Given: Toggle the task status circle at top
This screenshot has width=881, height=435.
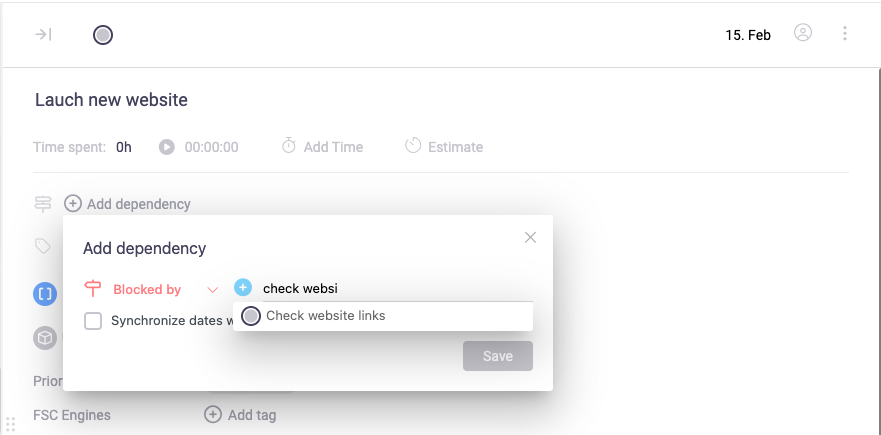Looking at the screenshot, I should coord(103,35).
